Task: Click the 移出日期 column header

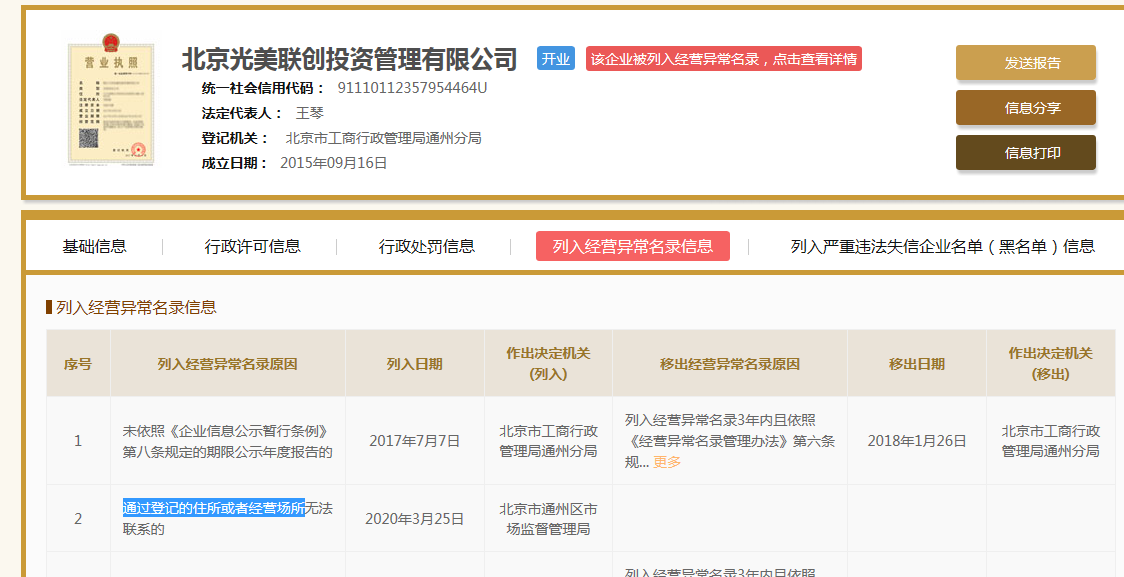Action: click(x=916, y=364)
